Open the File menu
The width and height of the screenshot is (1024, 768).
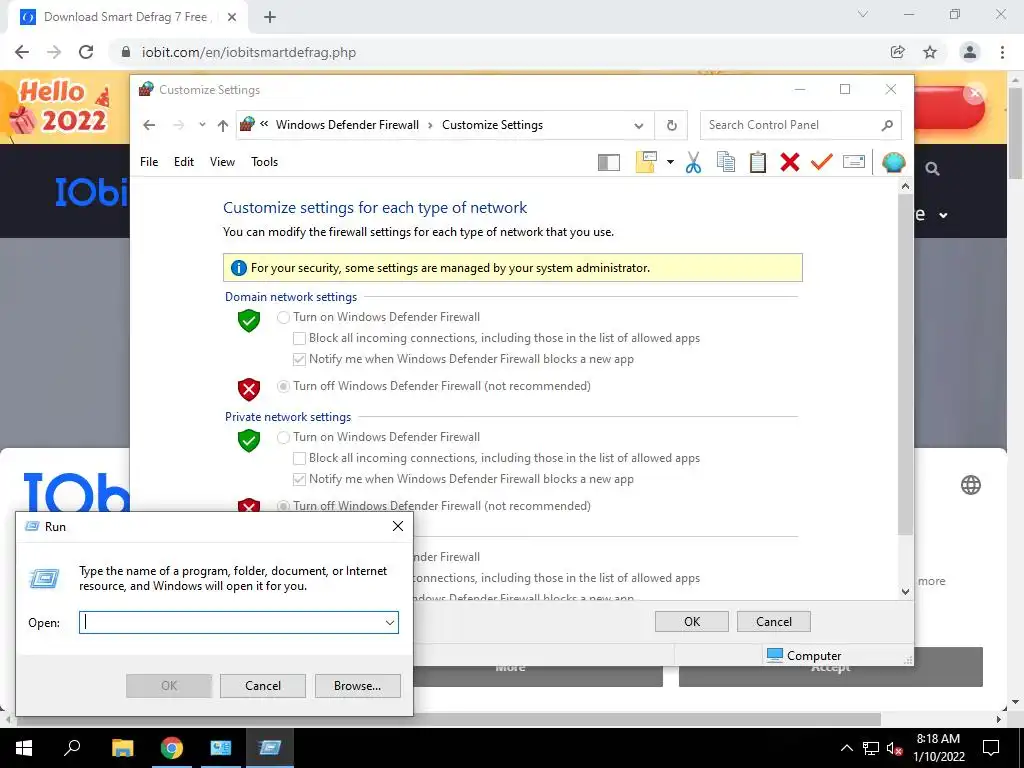149,162
